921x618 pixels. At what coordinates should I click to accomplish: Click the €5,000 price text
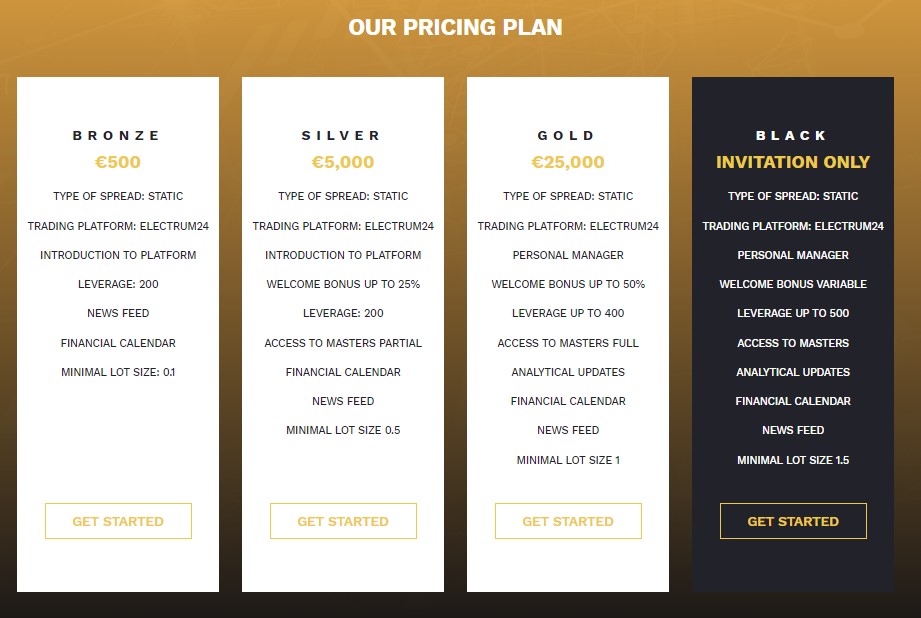tap(343, 162)
